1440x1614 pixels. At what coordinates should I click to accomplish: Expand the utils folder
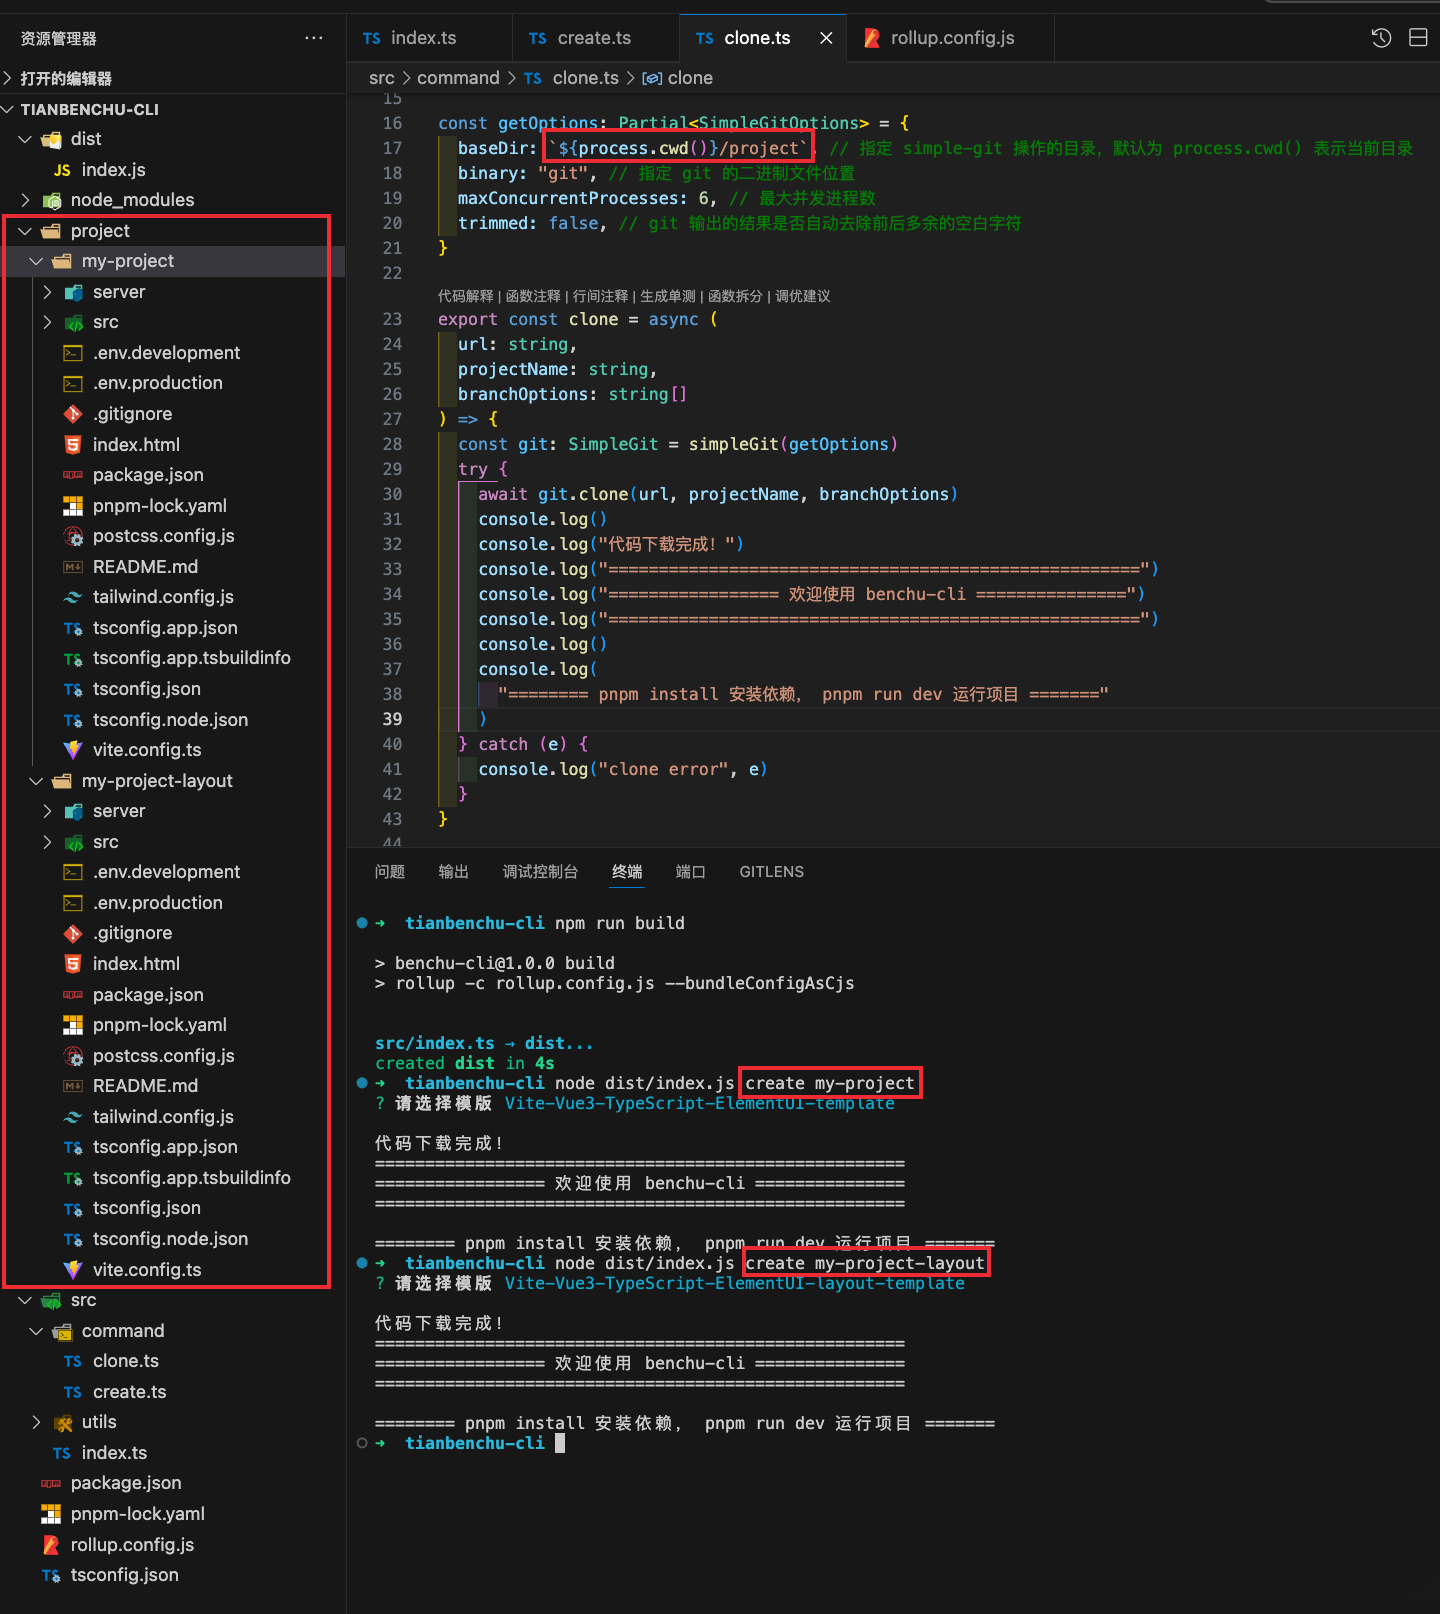click(x=37, y=1422)
